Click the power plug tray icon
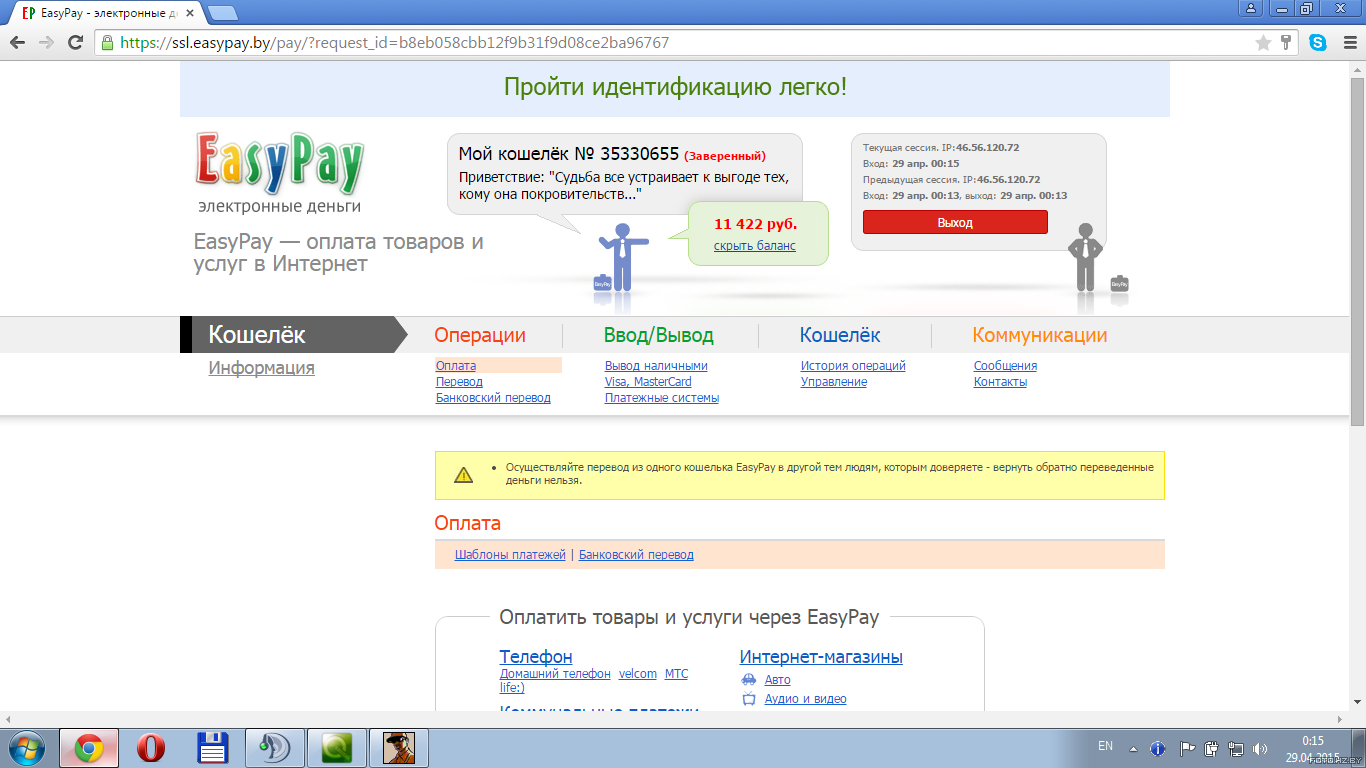This screenshot has width=1366, height=768. tap(1211, 748)
